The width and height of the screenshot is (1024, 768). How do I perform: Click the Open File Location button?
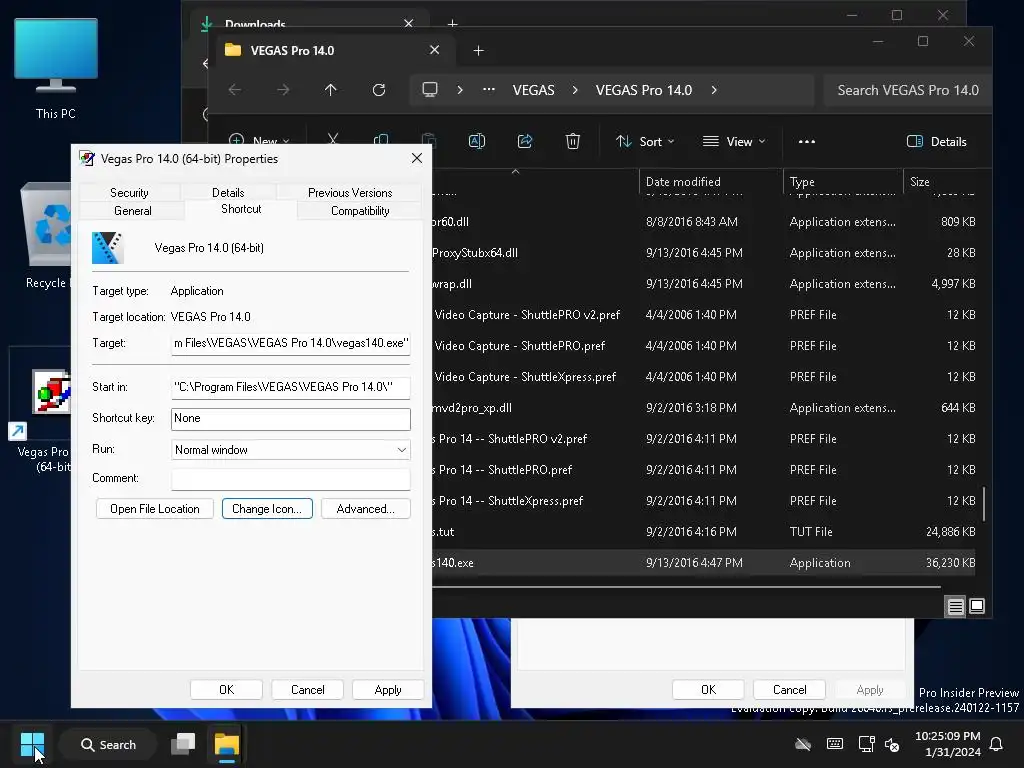tap(155, 509)
